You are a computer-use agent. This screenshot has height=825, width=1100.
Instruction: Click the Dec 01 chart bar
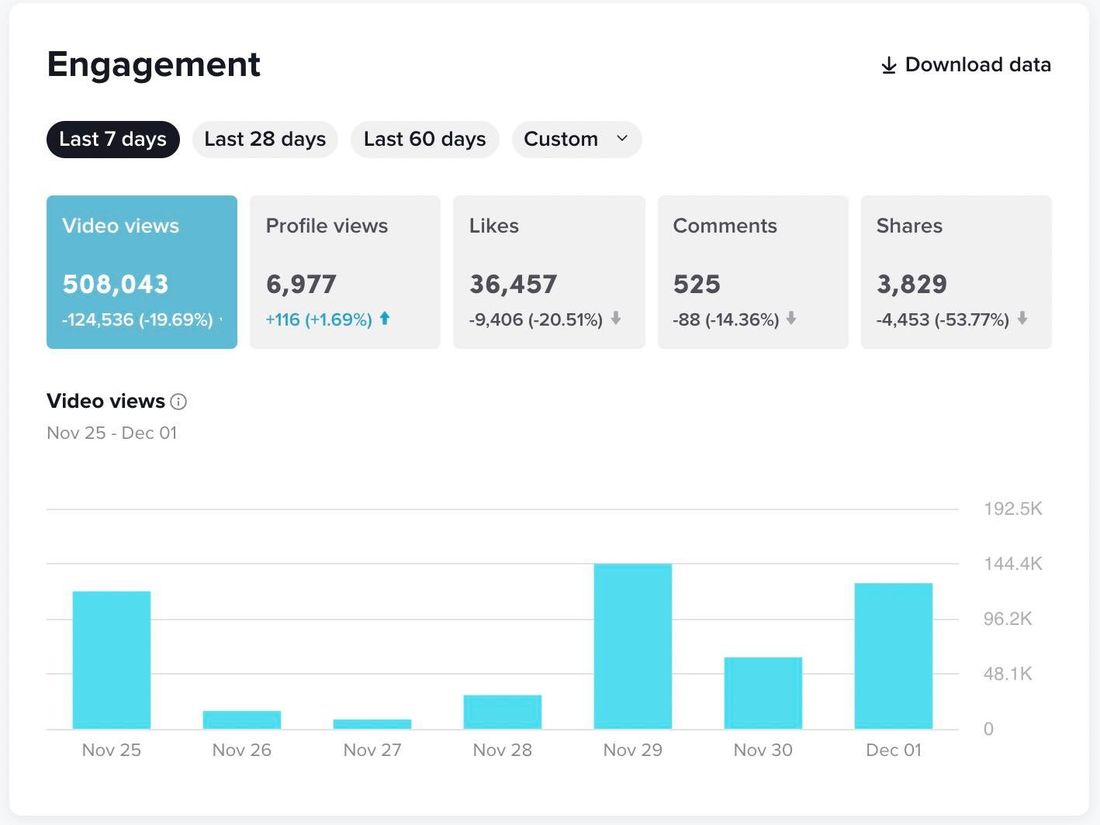(894, 656)
